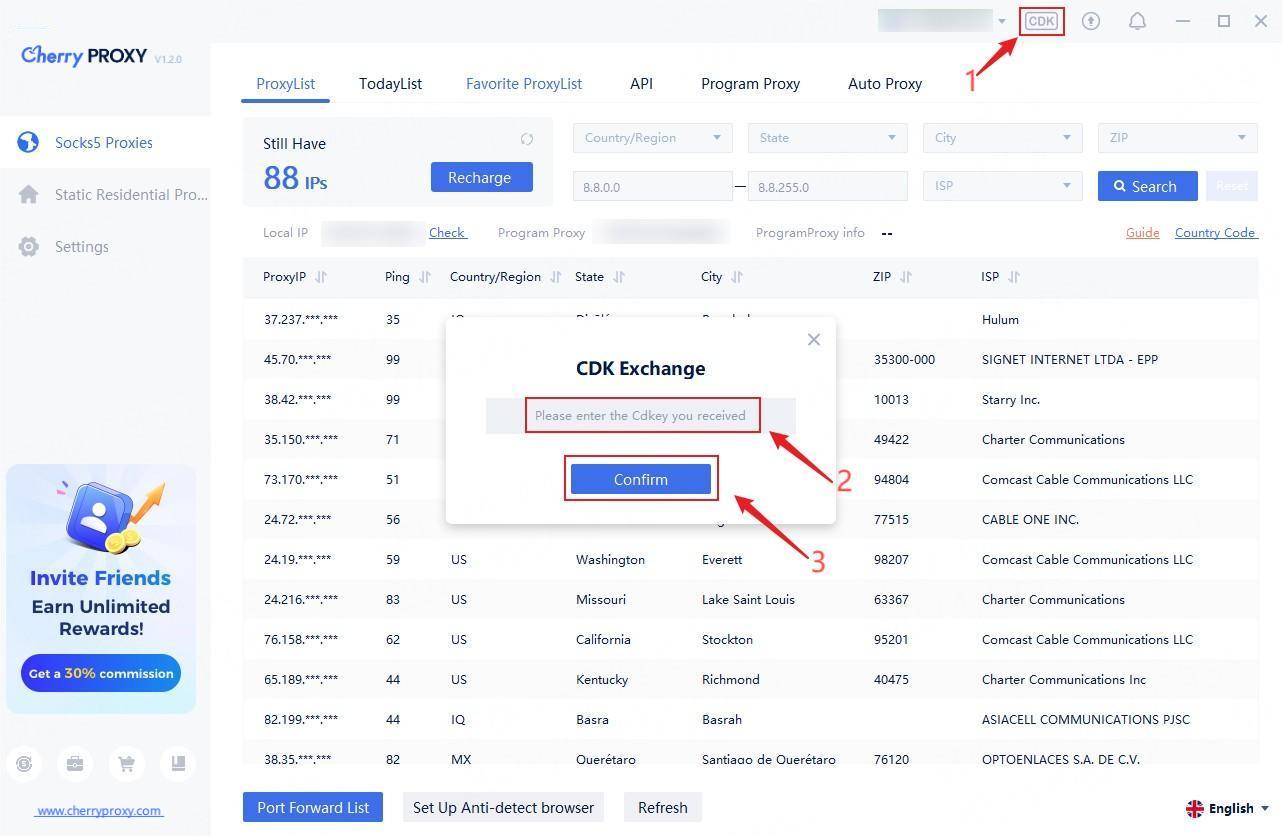Sort the table by ISP column

point(1014,277)
